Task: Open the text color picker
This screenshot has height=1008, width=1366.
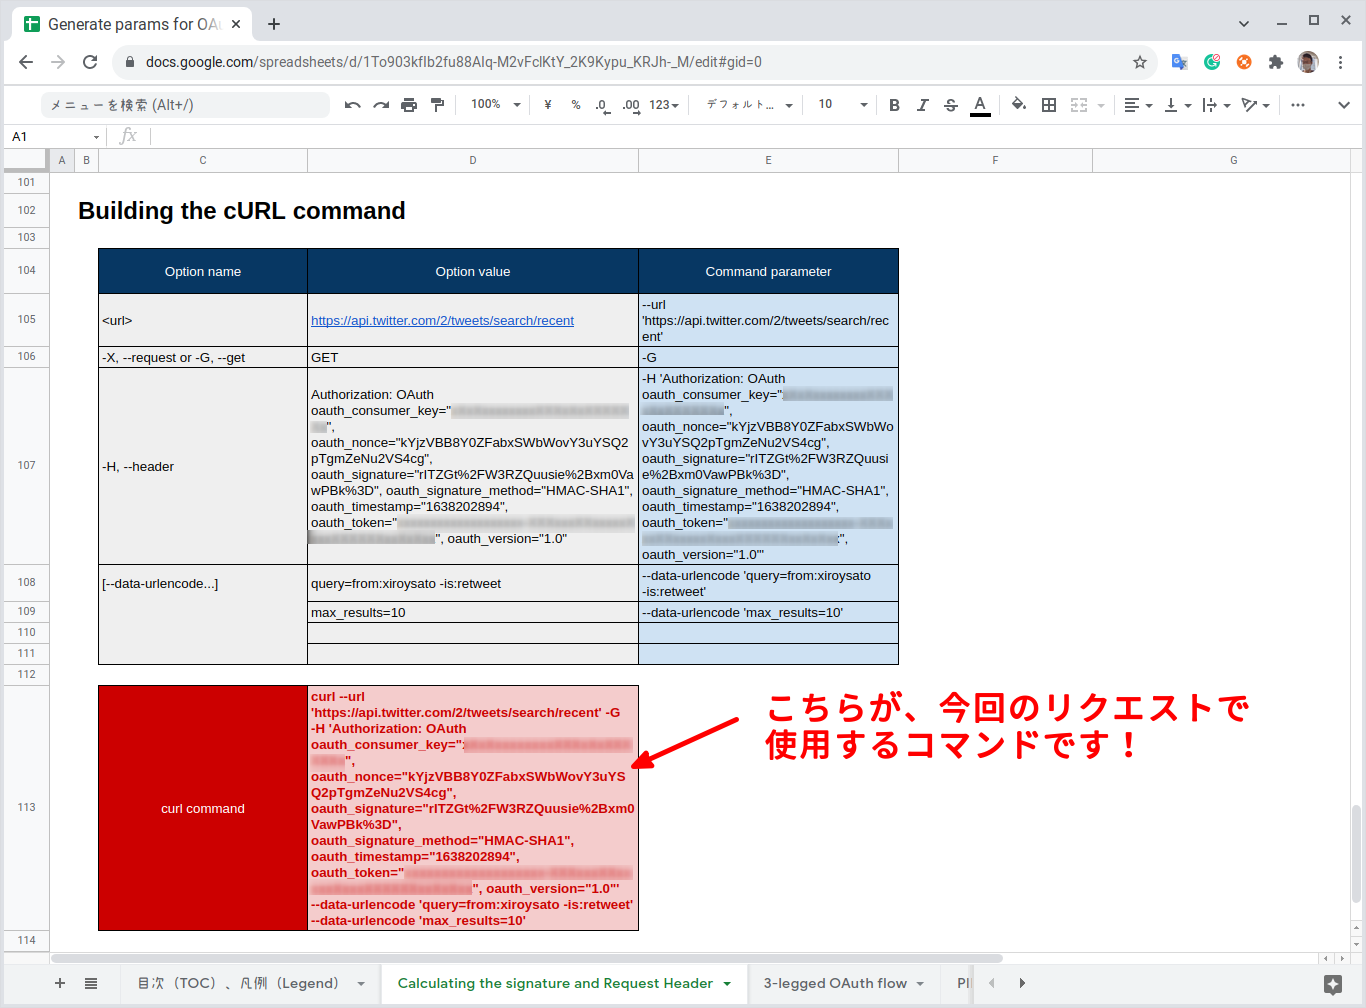Action: [x=980, y=104]
